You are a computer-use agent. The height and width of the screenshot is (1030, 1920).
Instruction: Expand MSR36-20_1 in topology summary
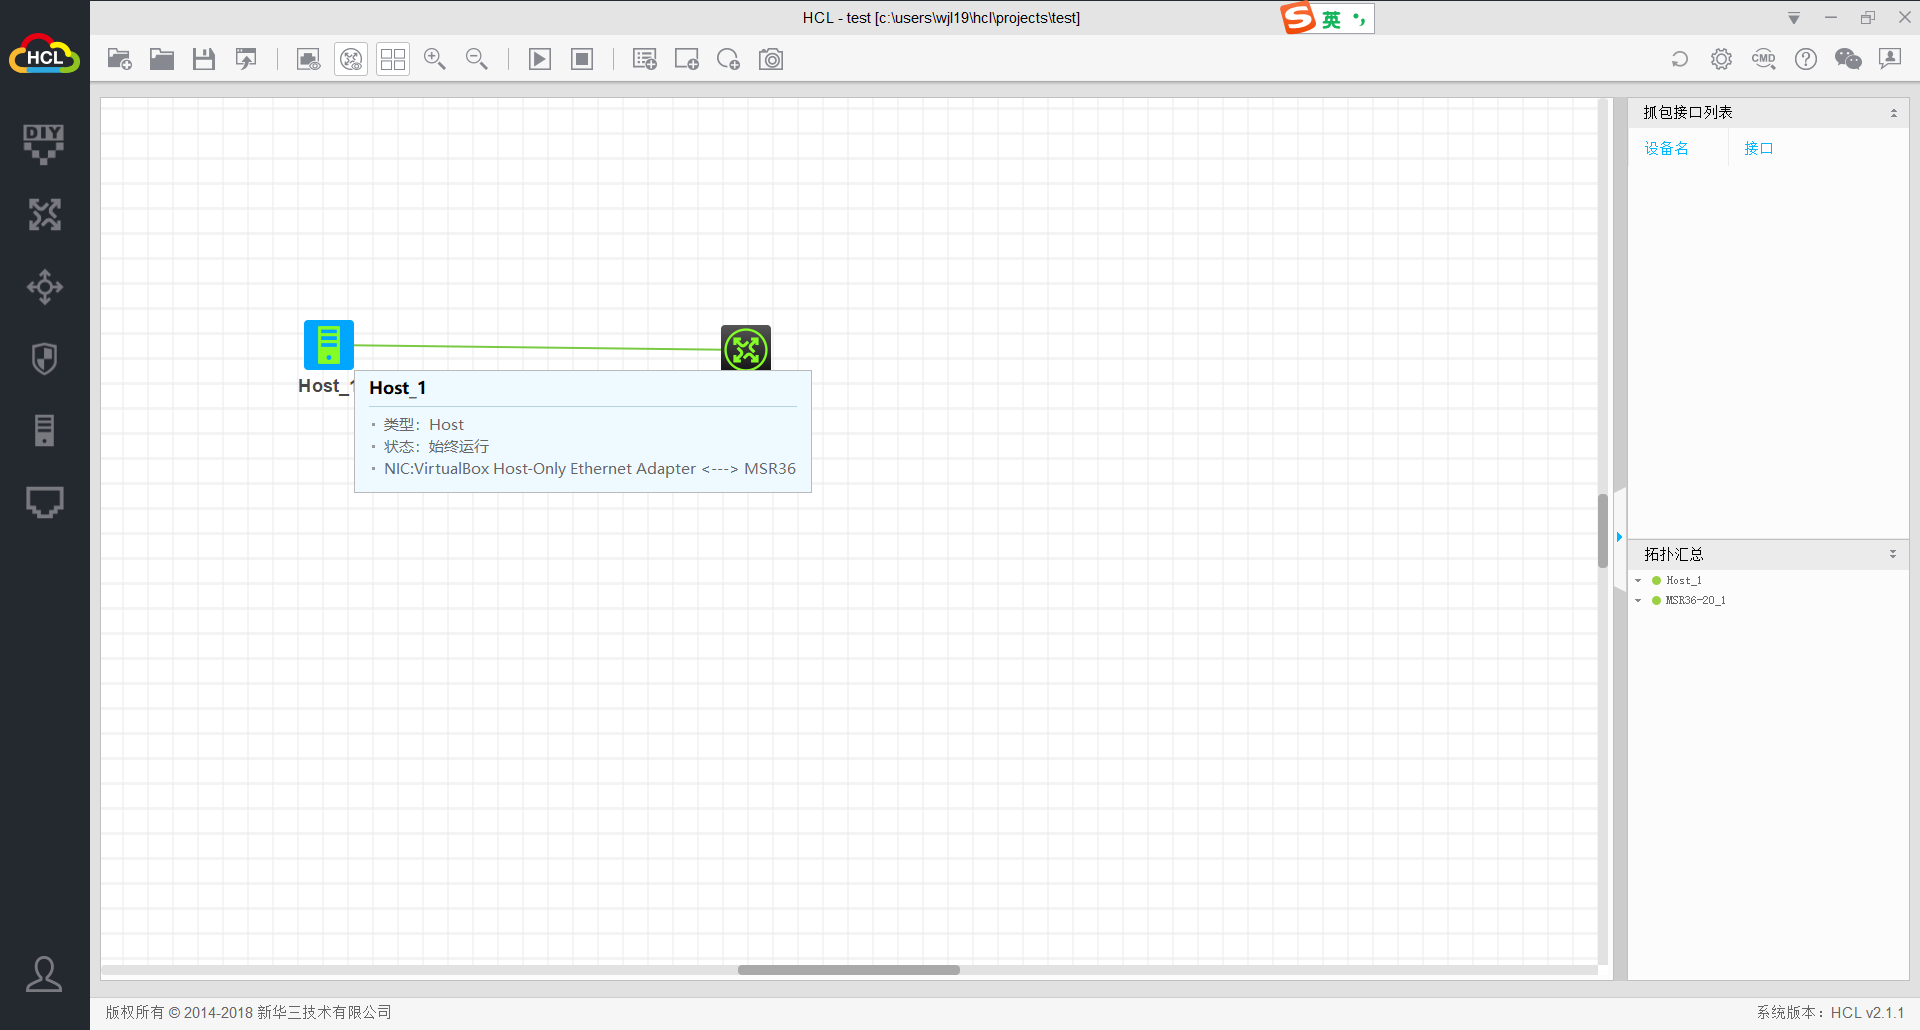pos(1638,601)
